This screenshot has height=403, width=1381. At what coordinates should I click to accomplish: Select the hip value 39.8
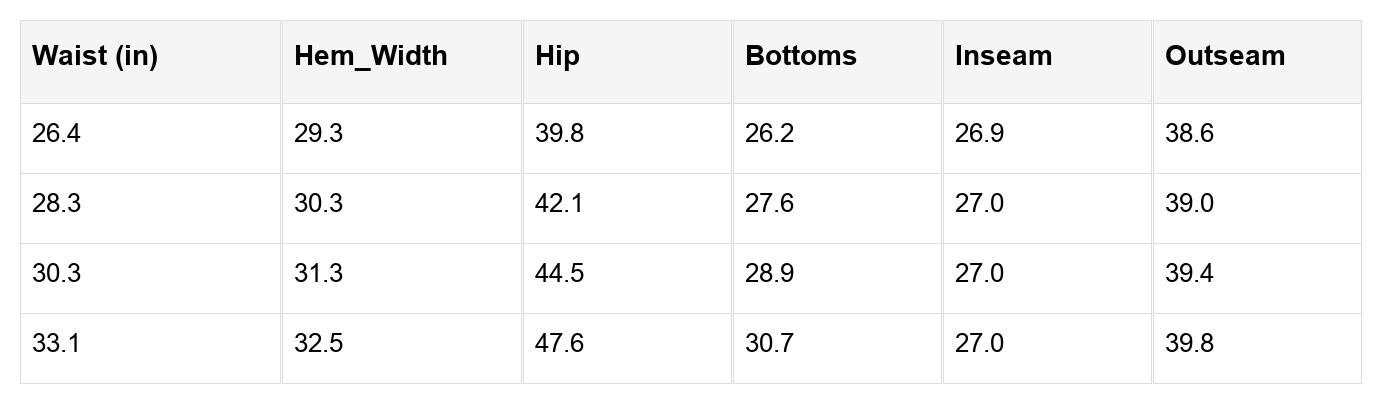point(560,134)
